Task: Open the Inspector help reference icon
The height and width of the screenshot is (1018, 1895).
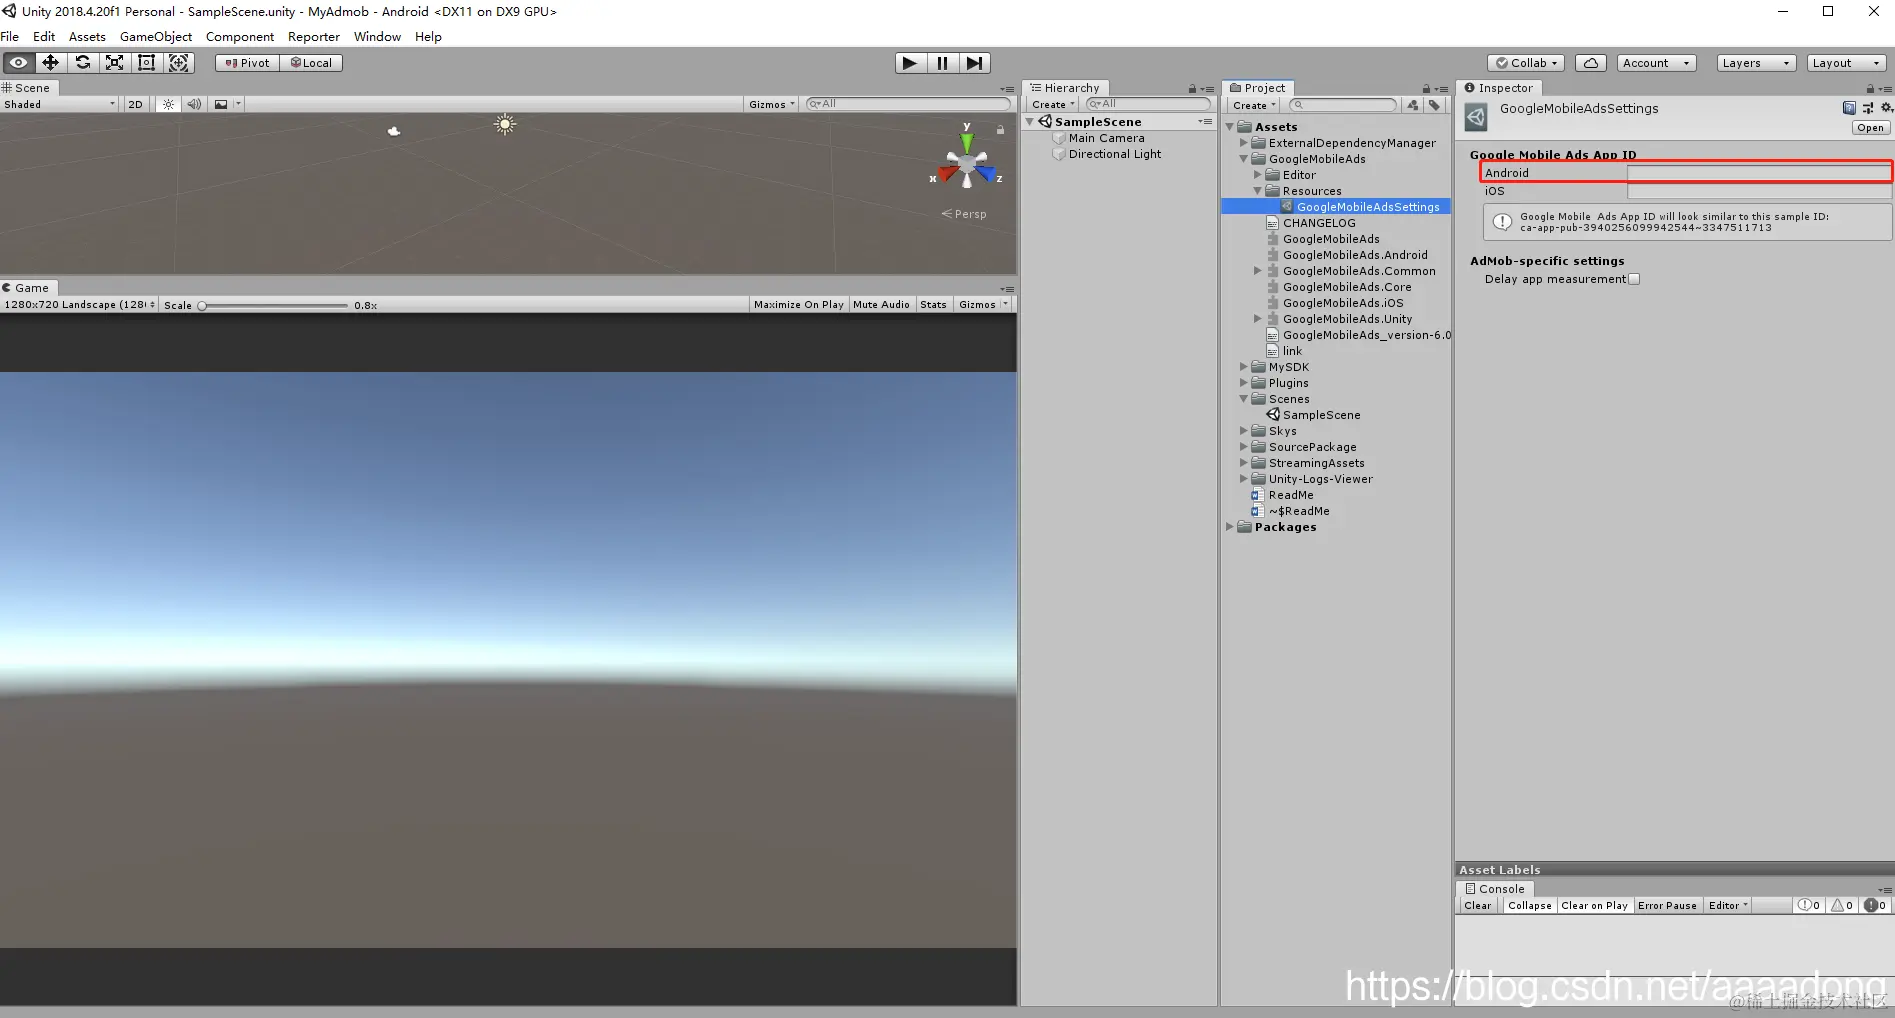Action: point(1849,108)
